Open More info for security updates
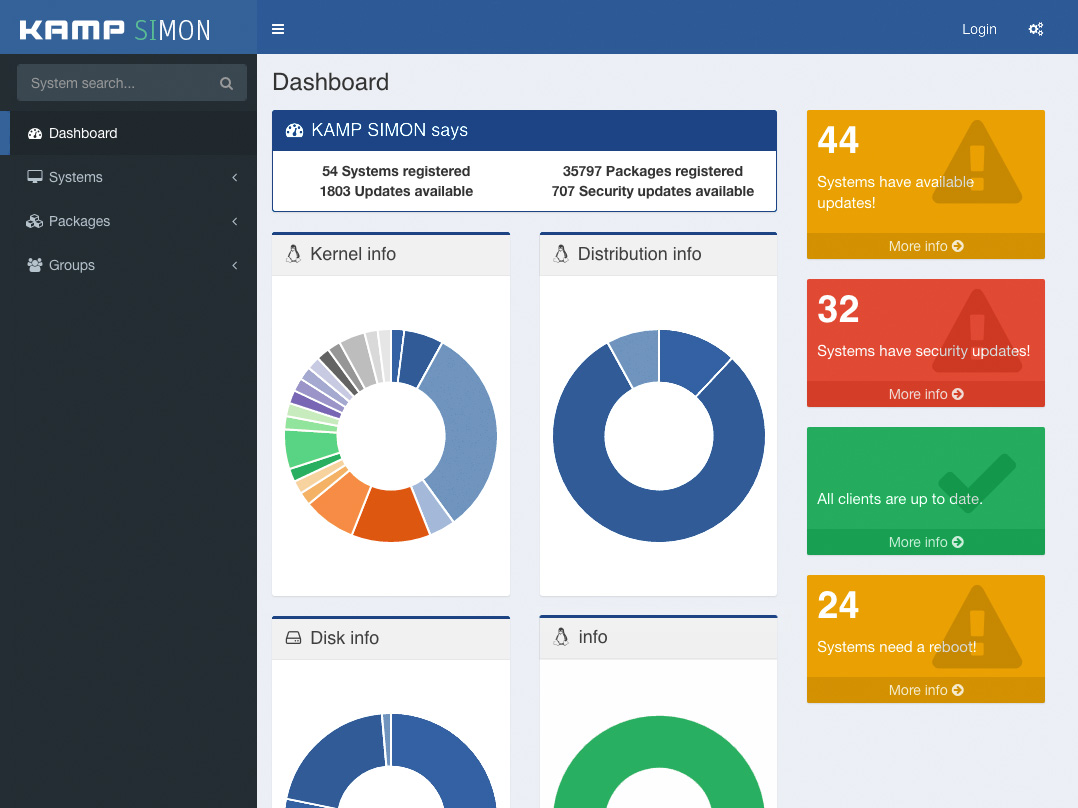This screenshot has width=1078, height=808. click(925, 394)
